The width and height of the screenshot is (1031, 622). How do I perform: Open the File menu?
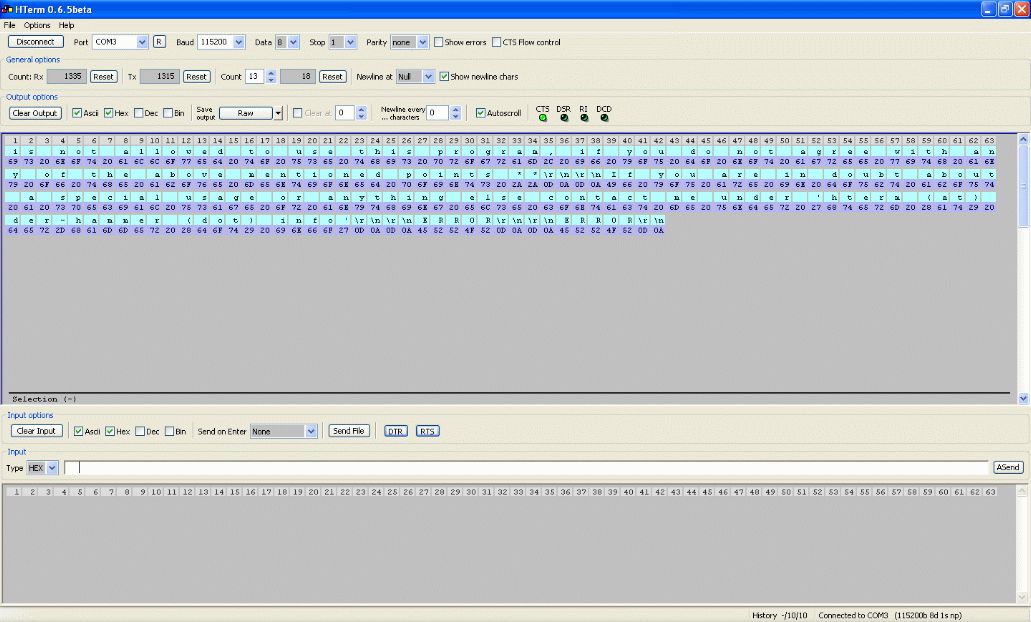click(10, 25)
